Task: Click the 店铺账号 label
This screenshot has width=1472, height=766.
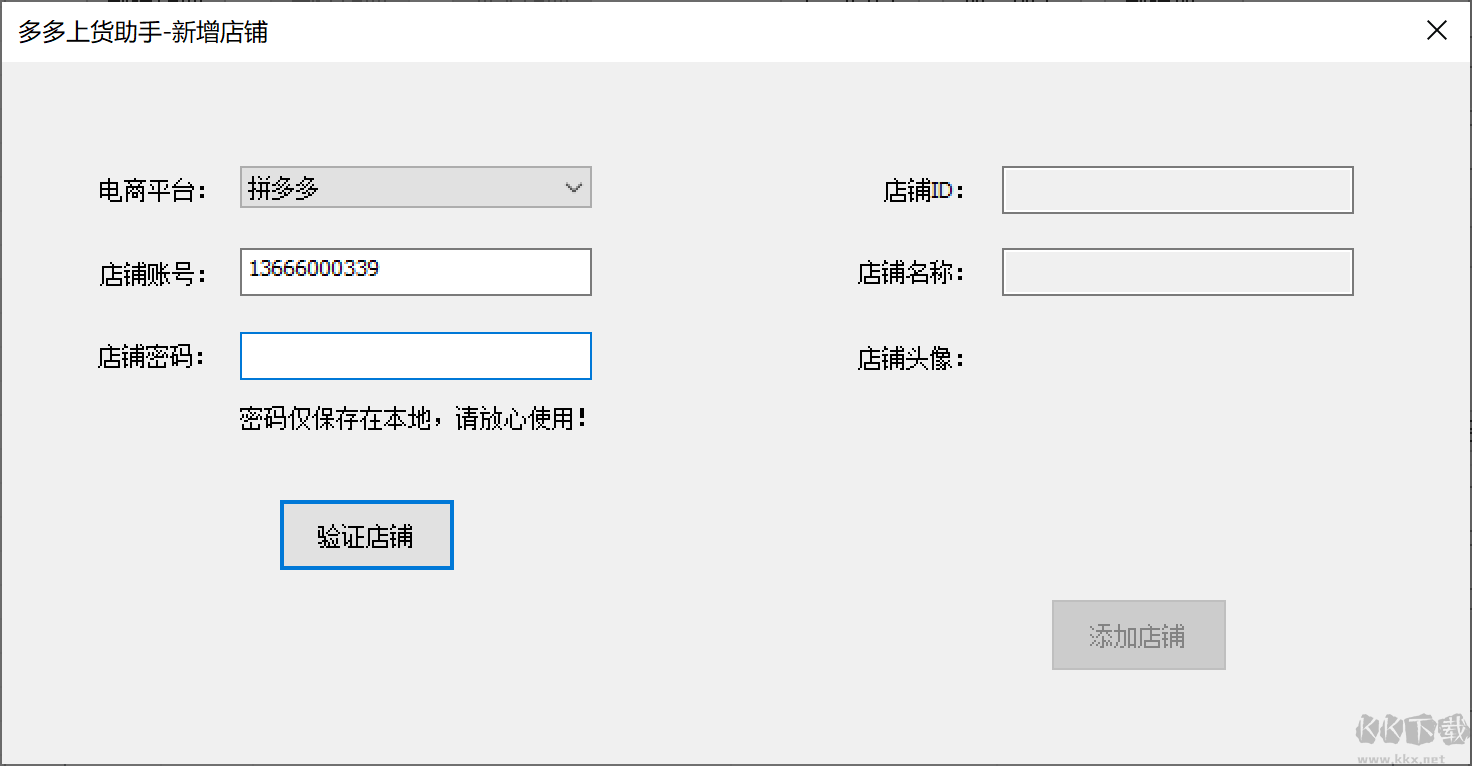Action: (x=152, y=274)
